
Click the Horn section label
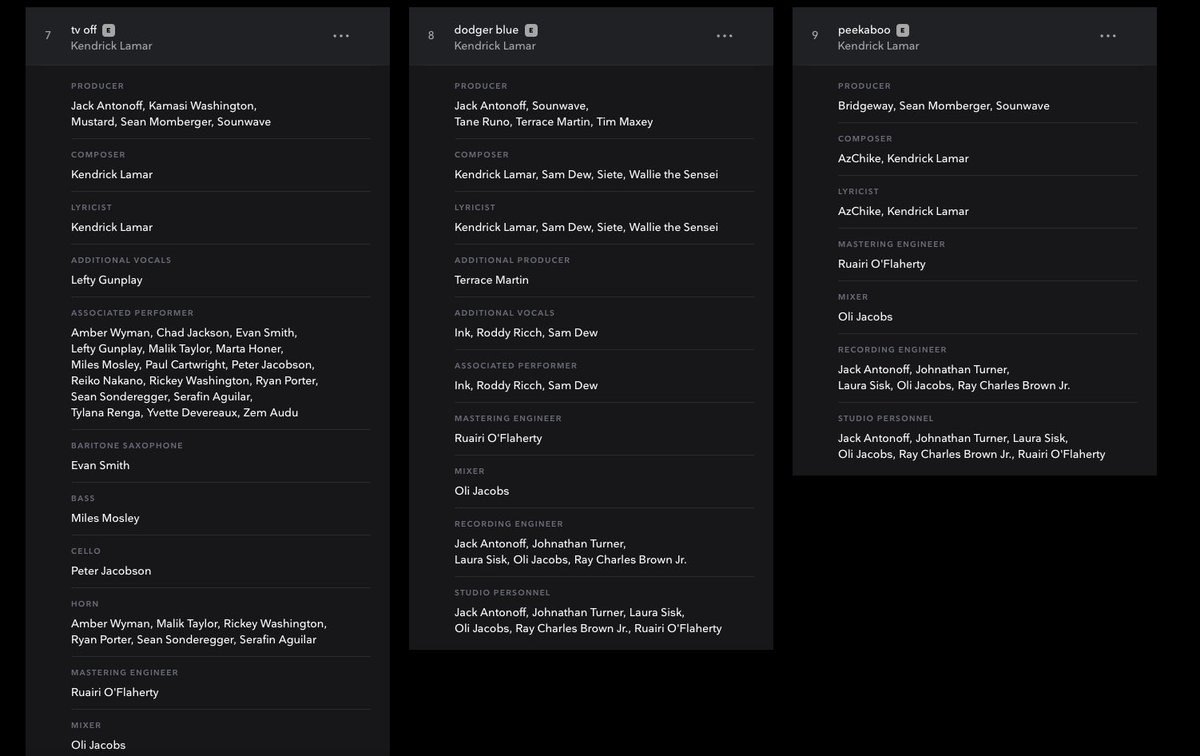tap(85, 604)
